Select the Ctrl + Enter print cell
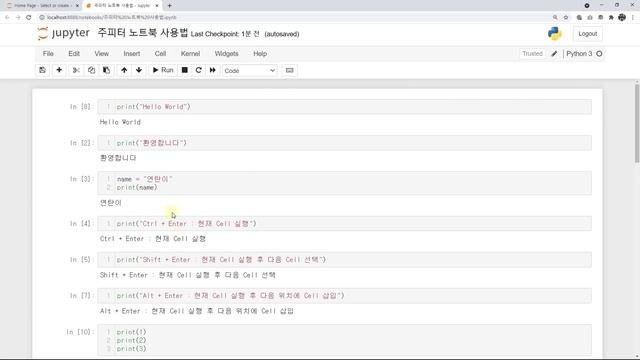Screen dimensions: 640x360 coord(344,224)
